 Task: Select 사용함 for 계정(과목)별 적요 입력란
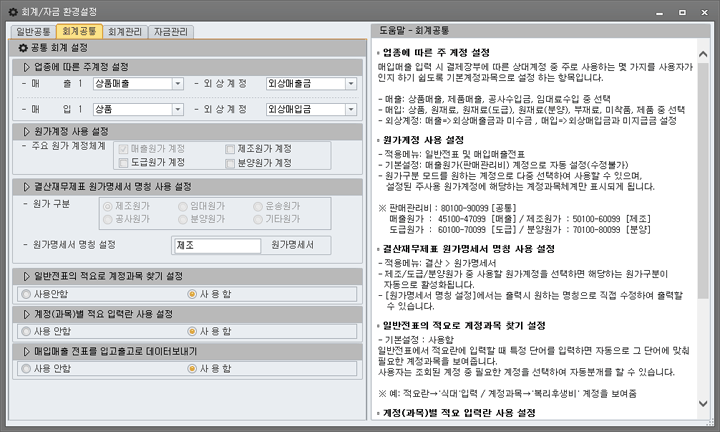pos(192,331)
